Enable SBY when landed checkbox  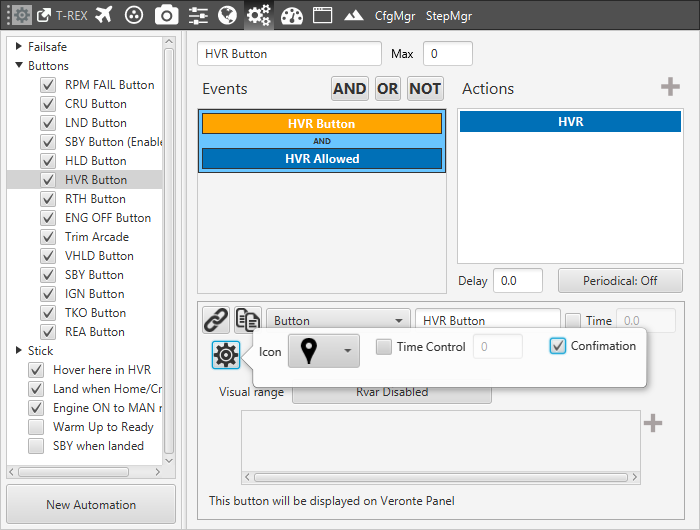(x=36, y=446)
